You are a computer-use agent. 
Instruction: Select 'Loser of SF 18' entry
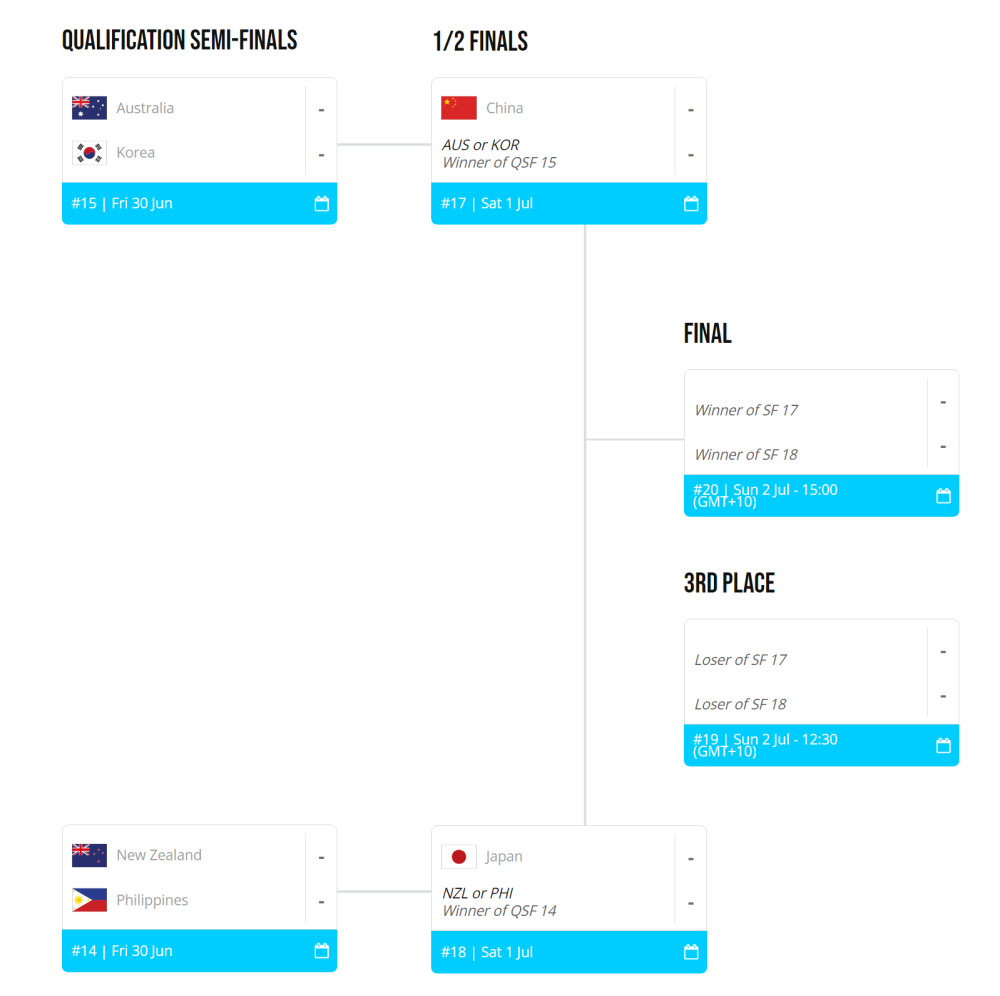[740, 704]
